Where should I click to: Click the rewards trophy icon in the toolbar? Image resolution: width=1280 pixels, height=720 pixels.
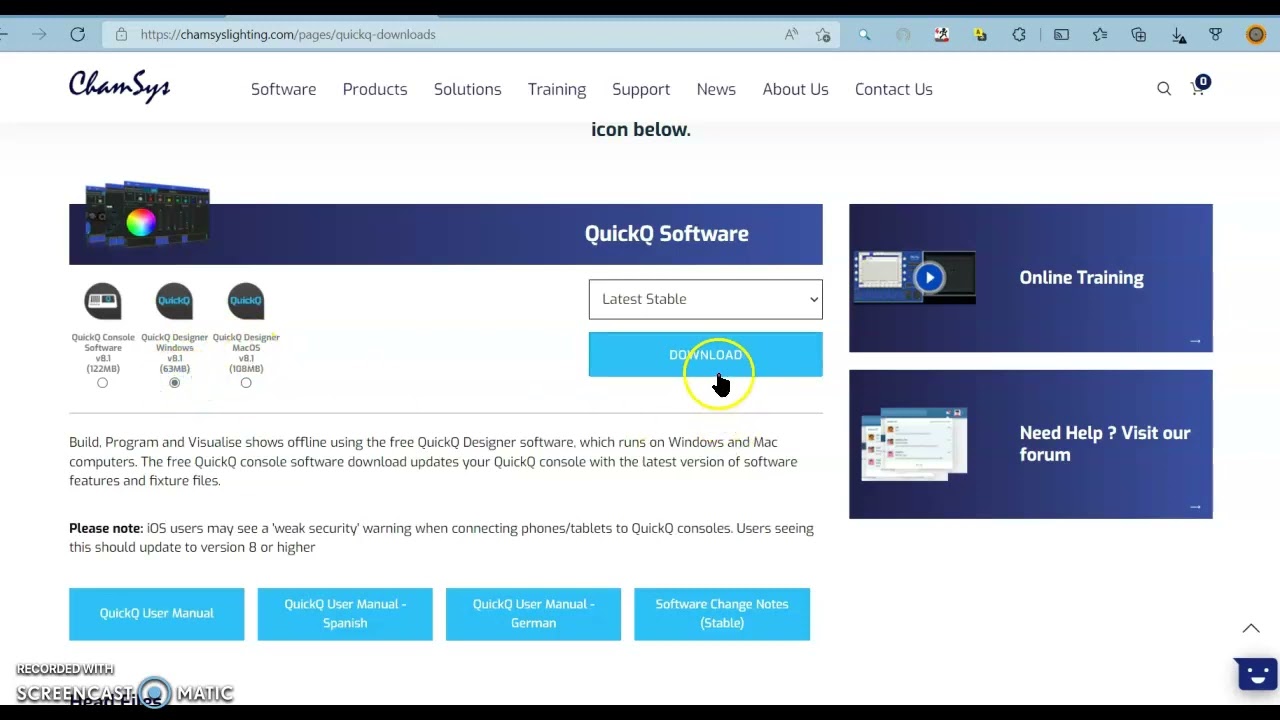click(x=1216, y=35)
